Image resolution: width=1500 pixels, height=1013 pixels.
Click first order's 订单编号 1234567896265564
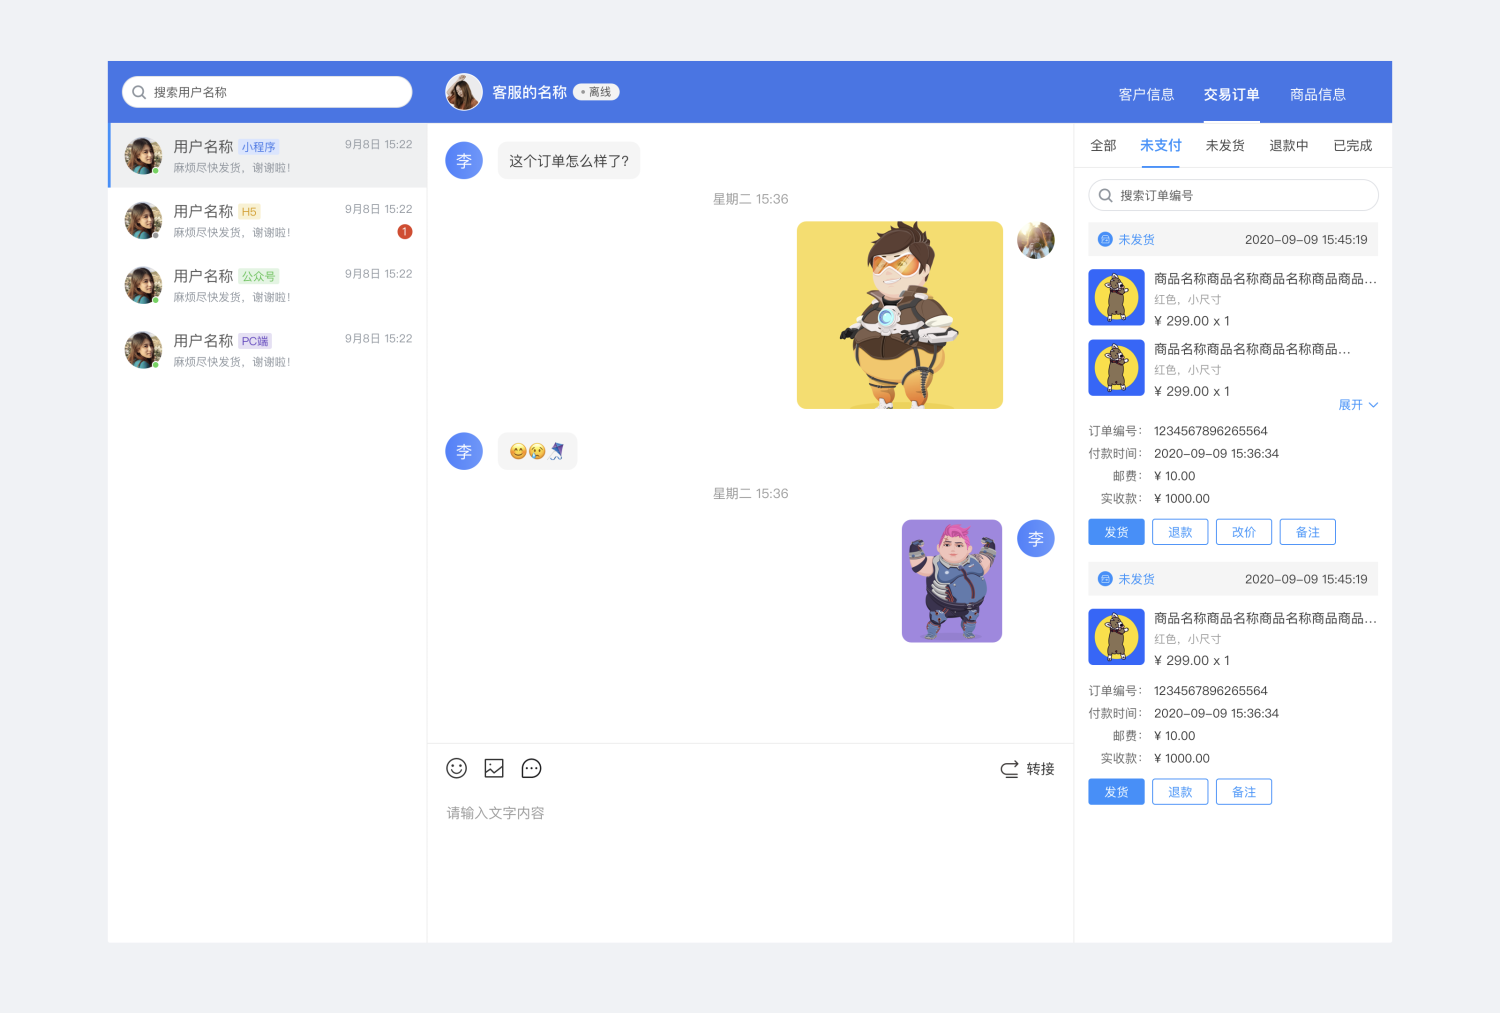[1210, 431]
